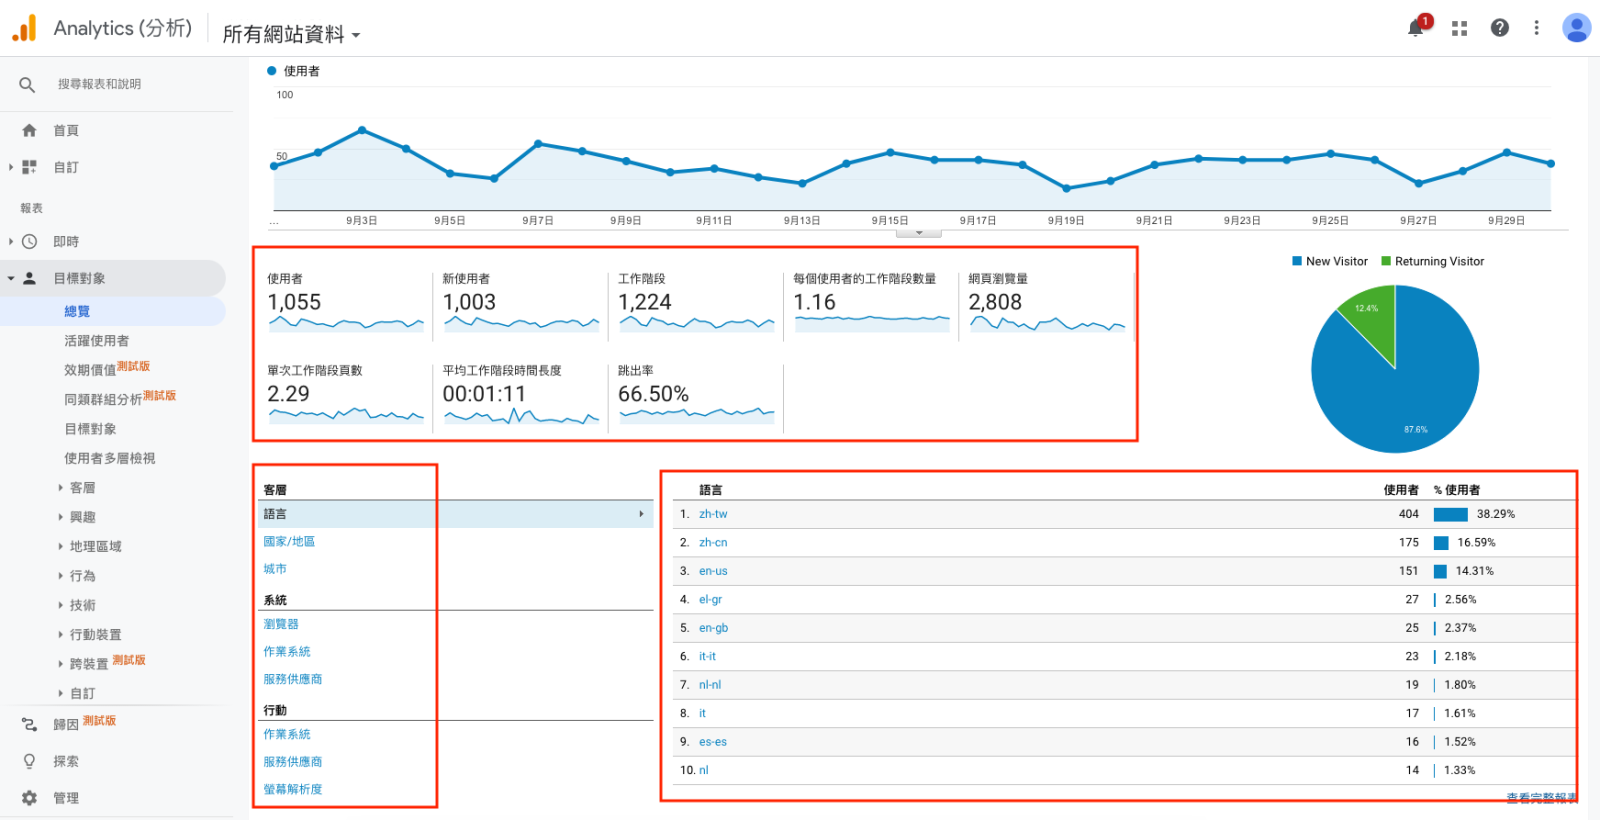
Task: Expand the 地理區域 sidebar section
Action: pyautogui.click(x=95, y=547)
